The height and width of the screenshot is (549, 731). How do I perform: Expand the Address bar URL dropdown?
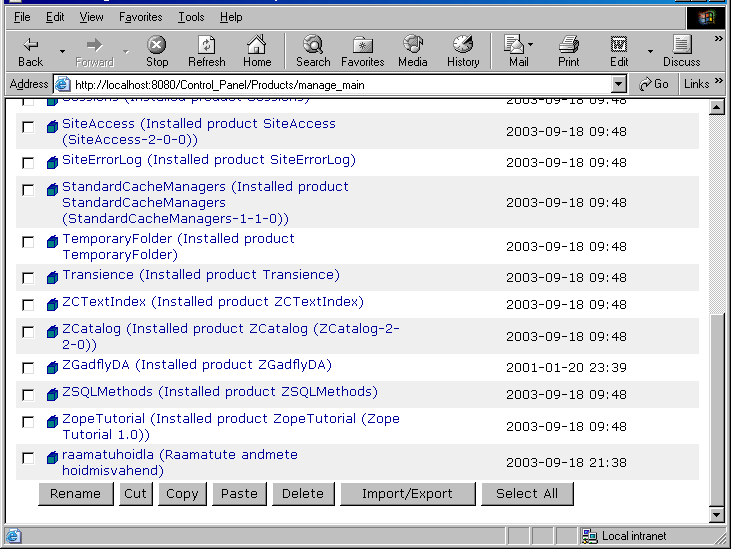(619, 85)
